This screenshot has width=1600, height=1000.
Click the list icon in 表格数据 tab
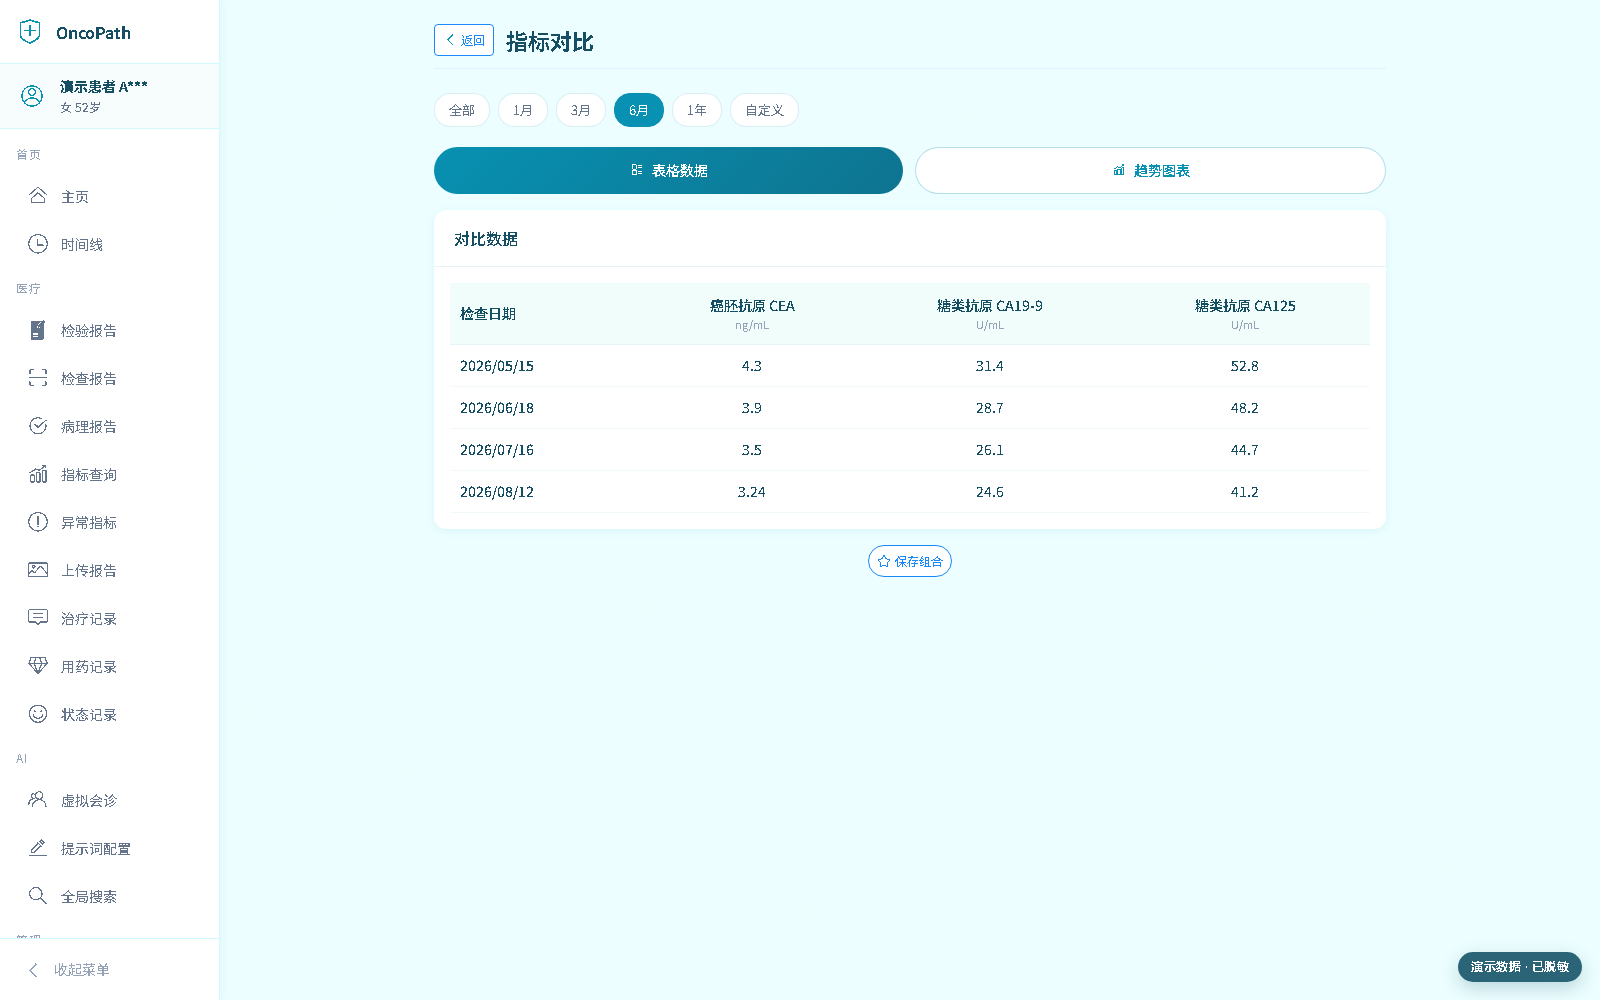[637, 170]
